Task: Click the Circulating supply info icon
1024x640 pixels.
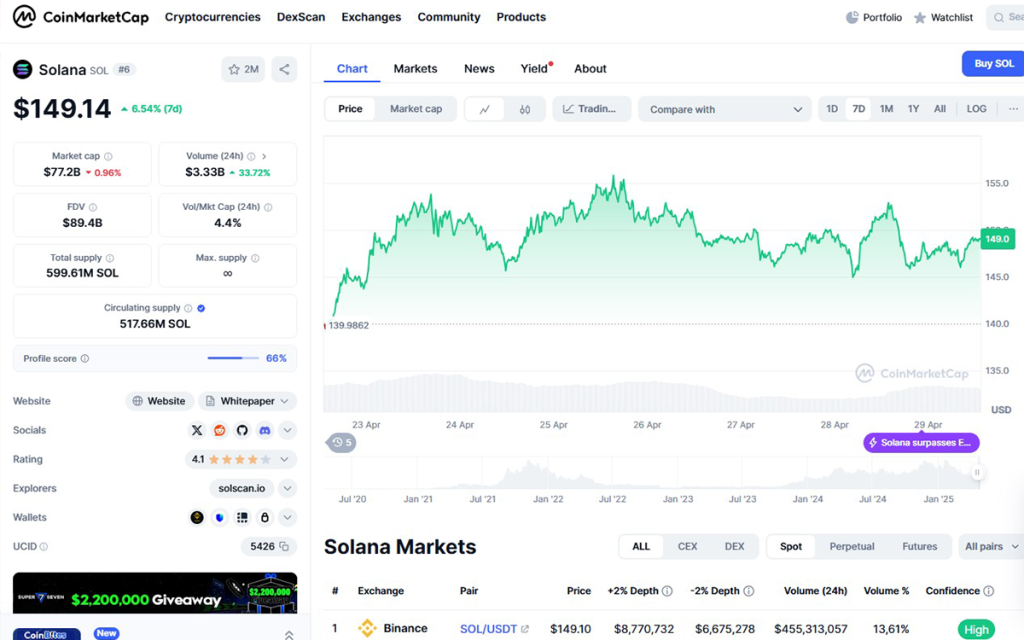Action: pos(188,308)
